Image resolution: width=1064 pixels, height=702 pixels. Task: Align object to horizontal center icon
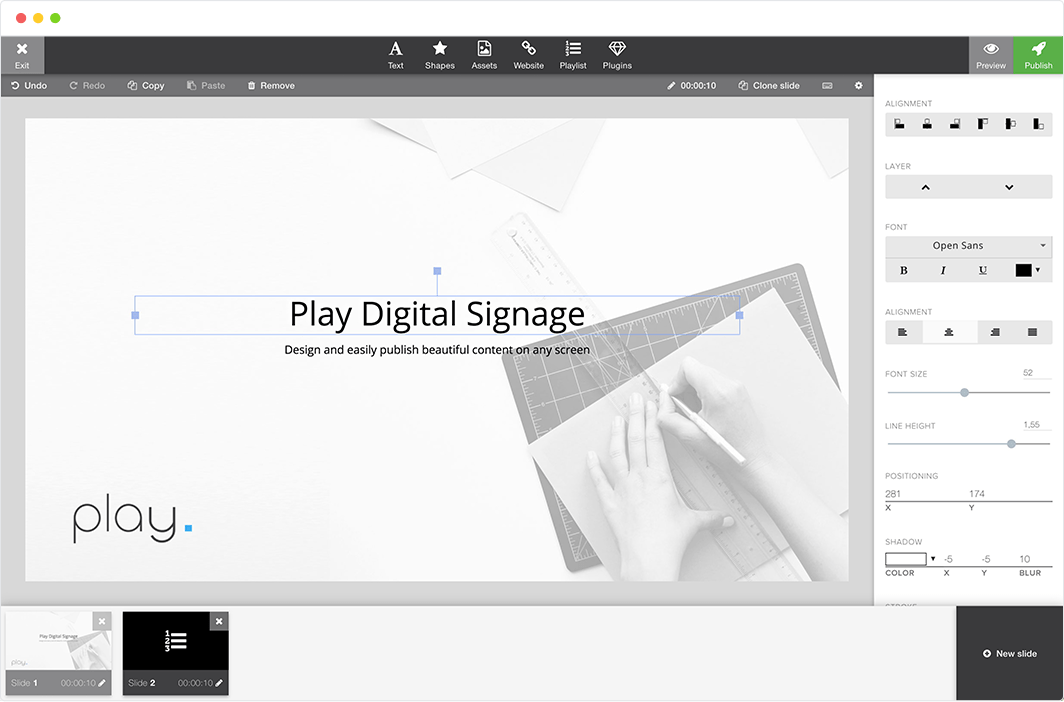pyautogui.click(x=927, y=124)
